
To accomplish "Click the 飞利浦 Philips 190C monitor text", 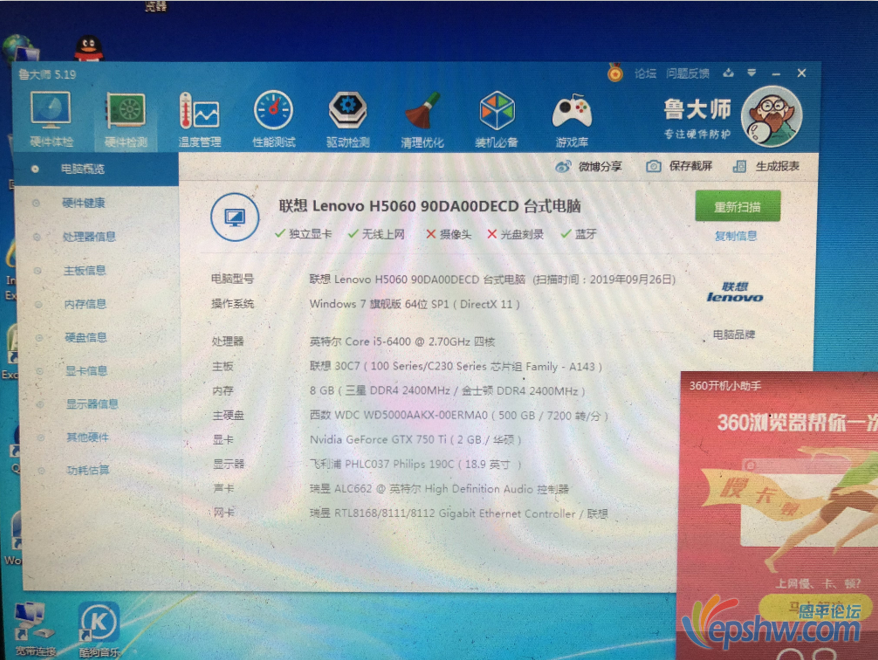I will (x=415, y=464).
